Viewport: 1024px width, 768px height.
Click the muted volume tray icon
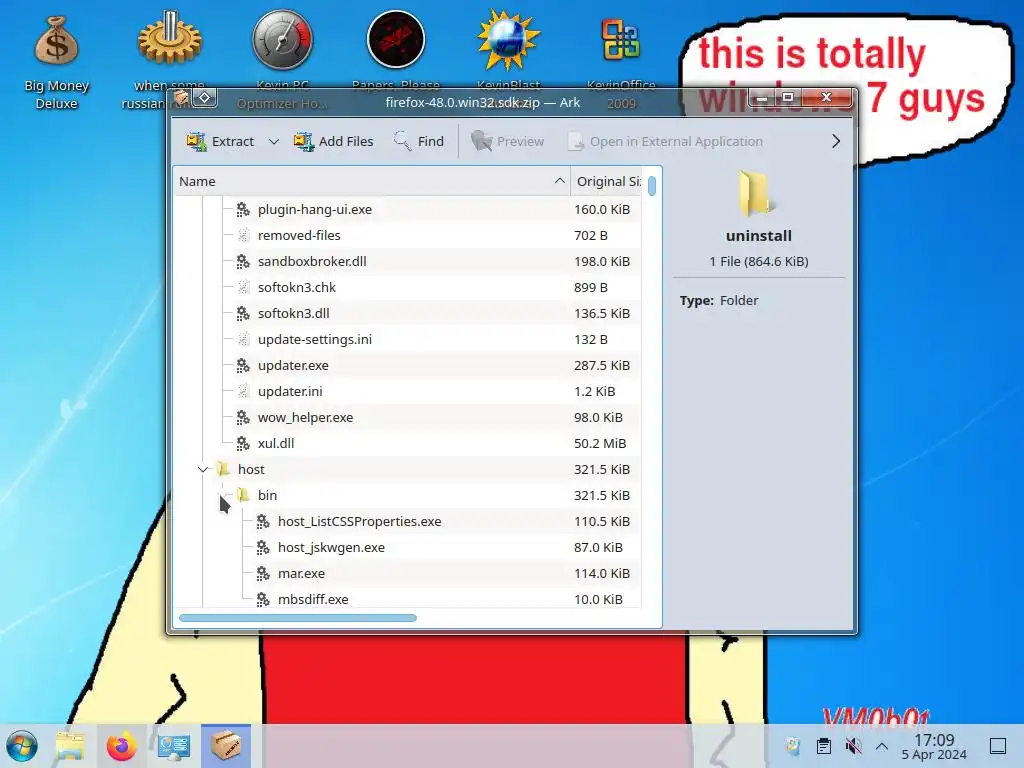[853, 746]
